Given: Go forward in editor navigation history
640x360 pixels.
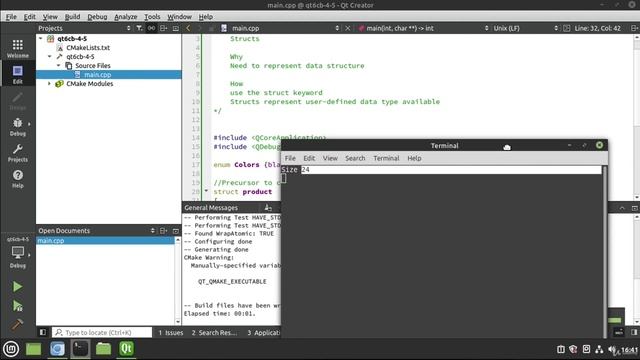Looking at the screenshot, I should tap(200, 28).
